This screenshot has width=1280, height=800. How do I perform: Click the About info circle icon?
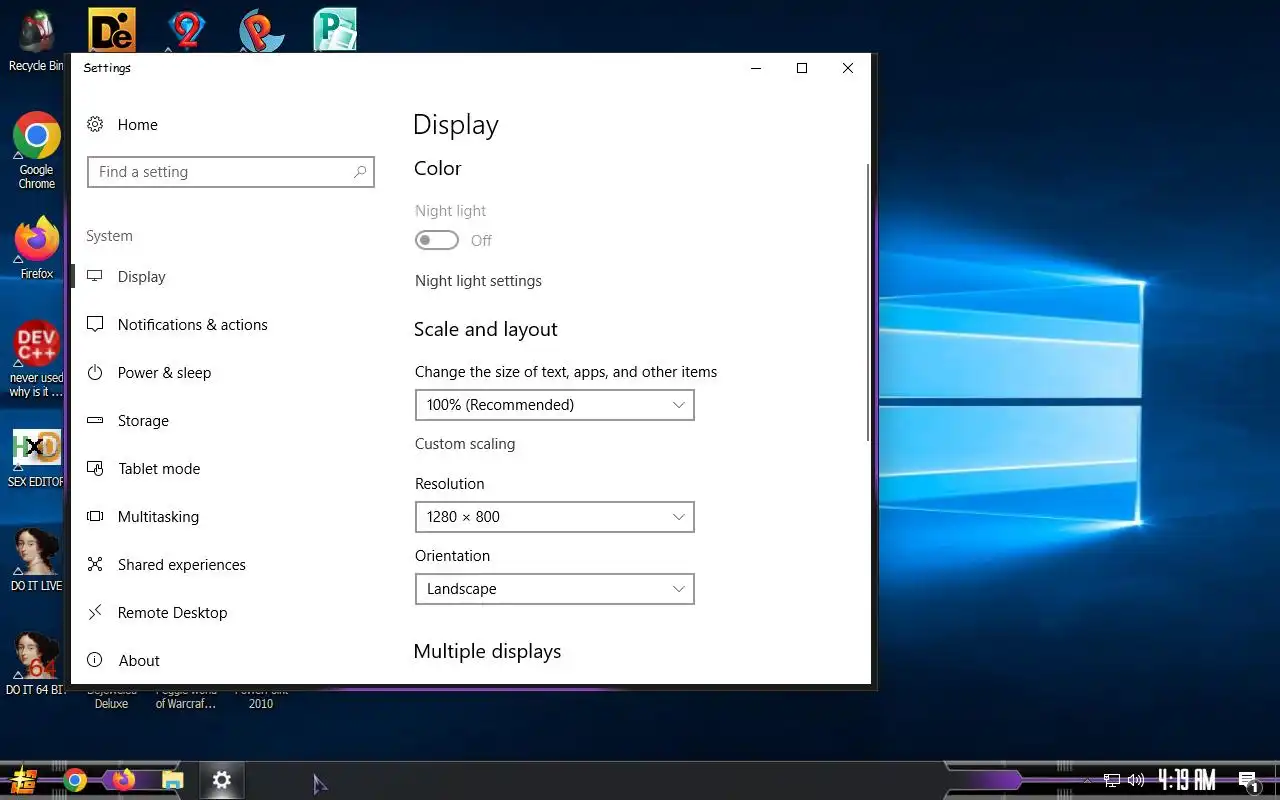click(x=95, y=660)
